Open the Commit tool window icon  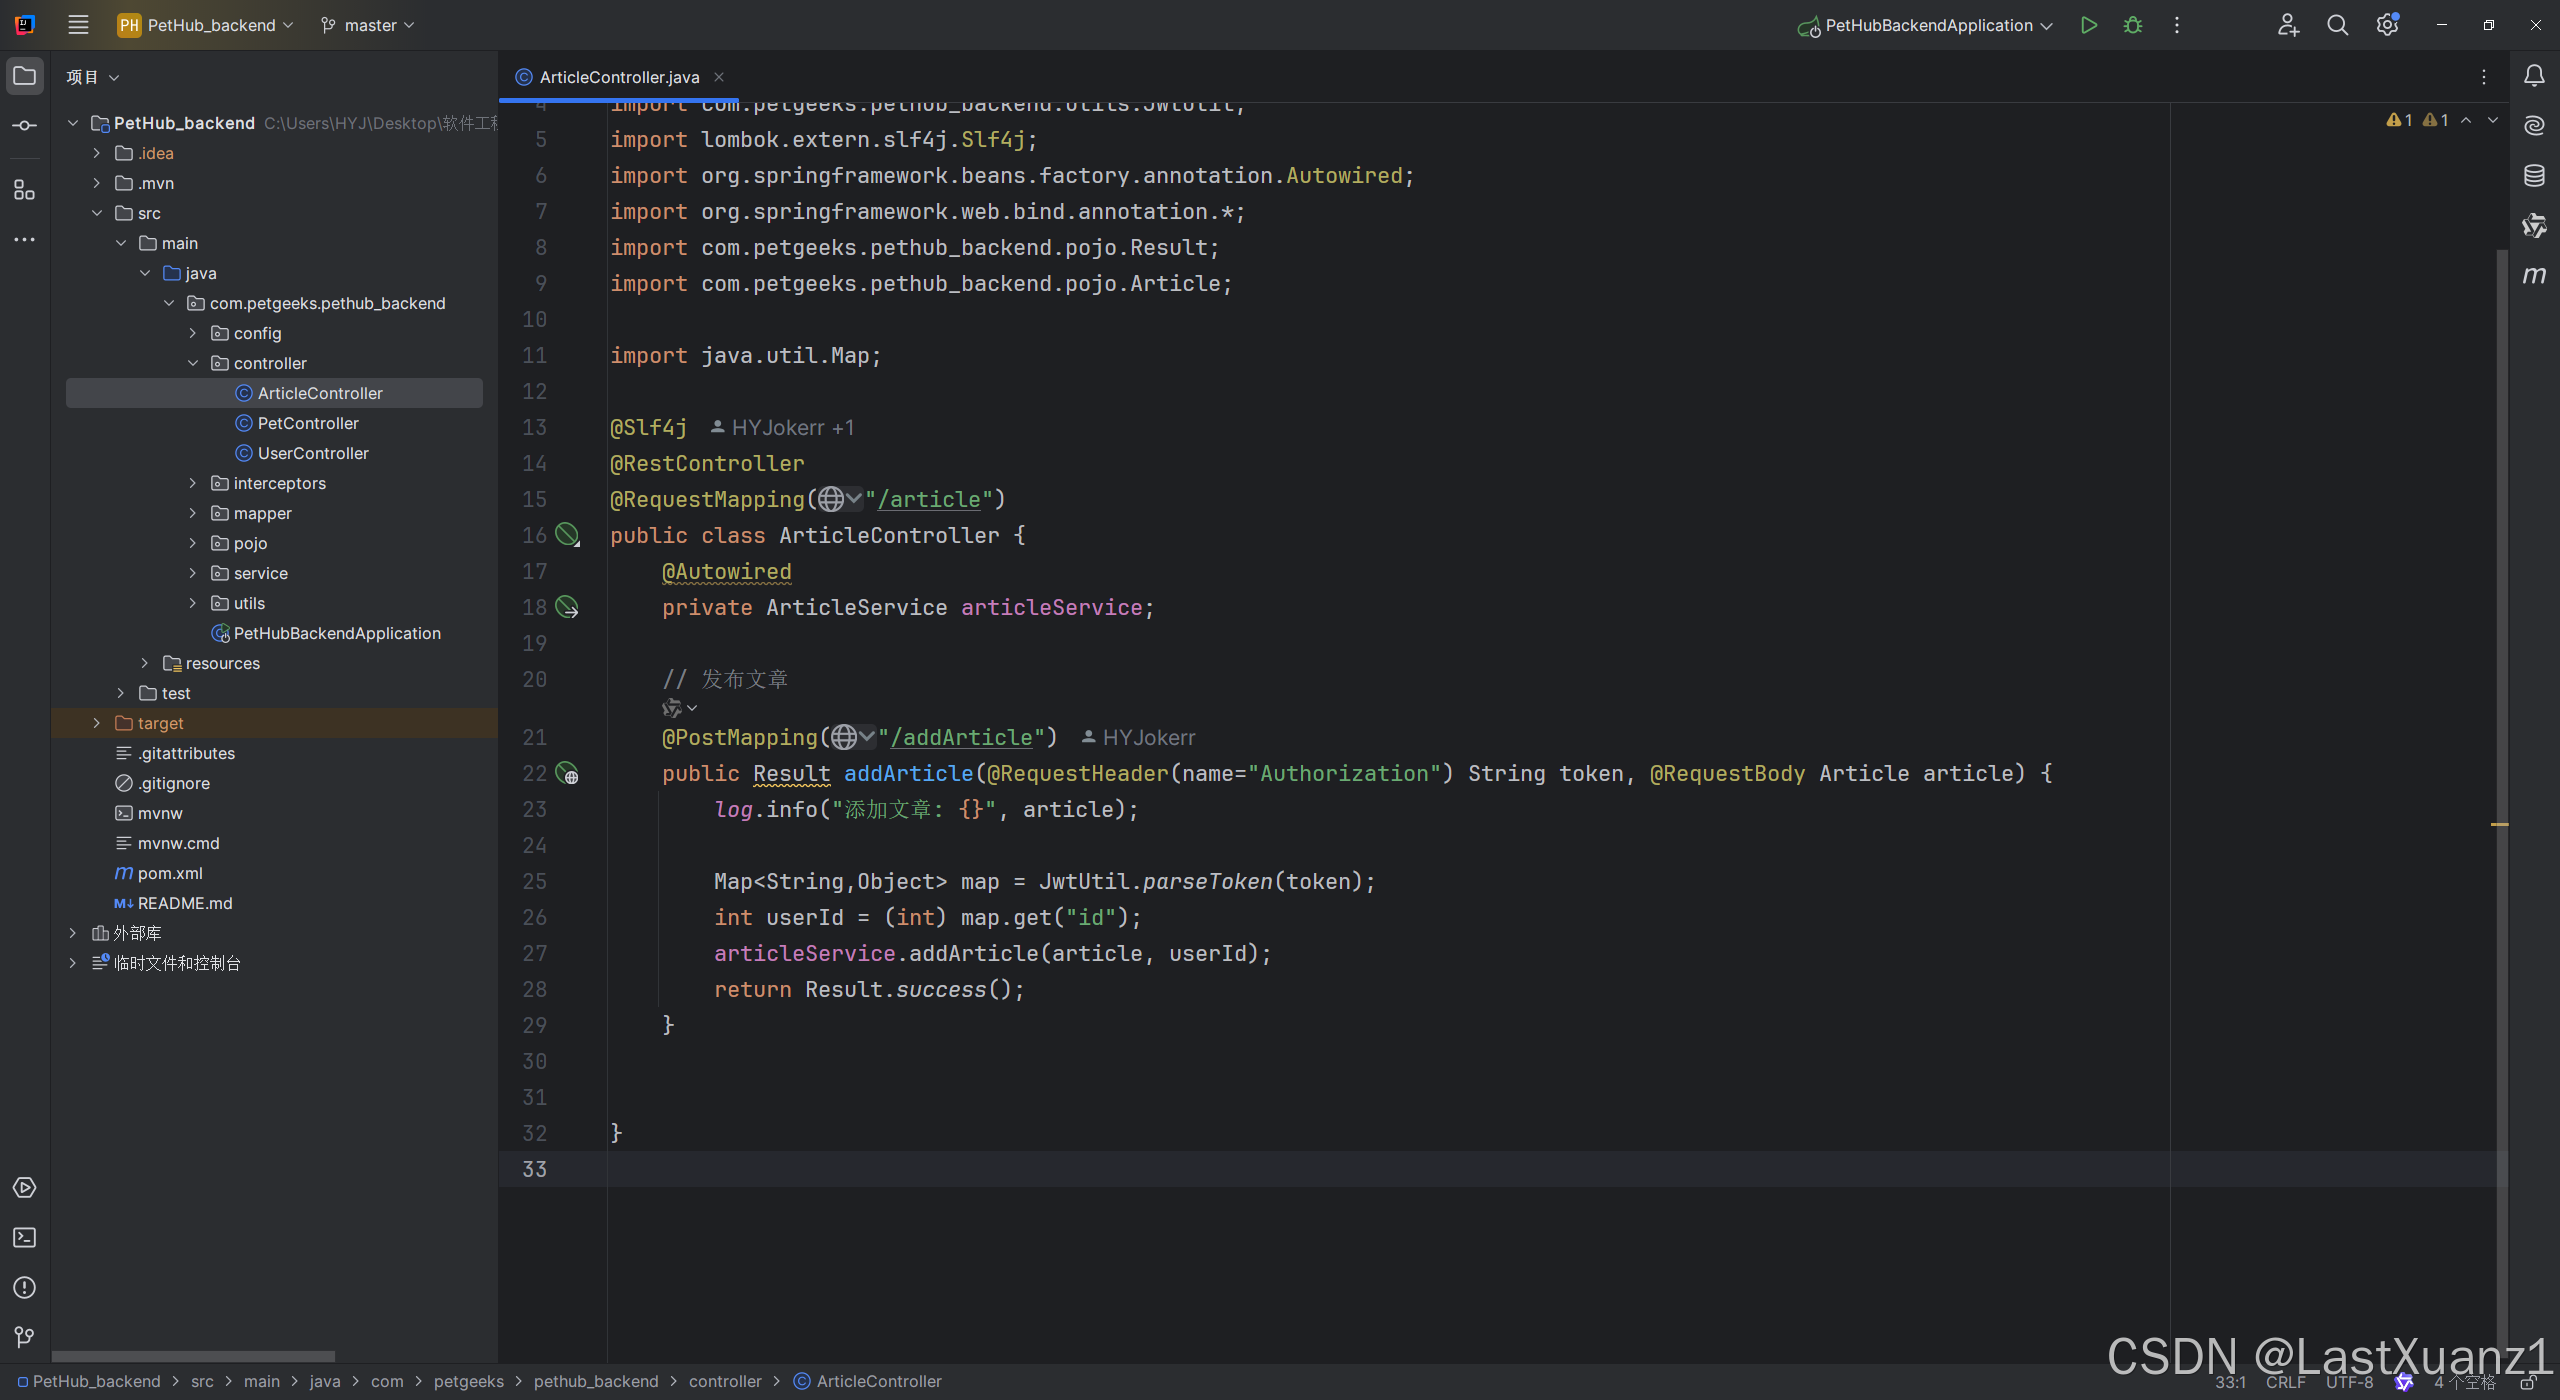tap(24, 126)
